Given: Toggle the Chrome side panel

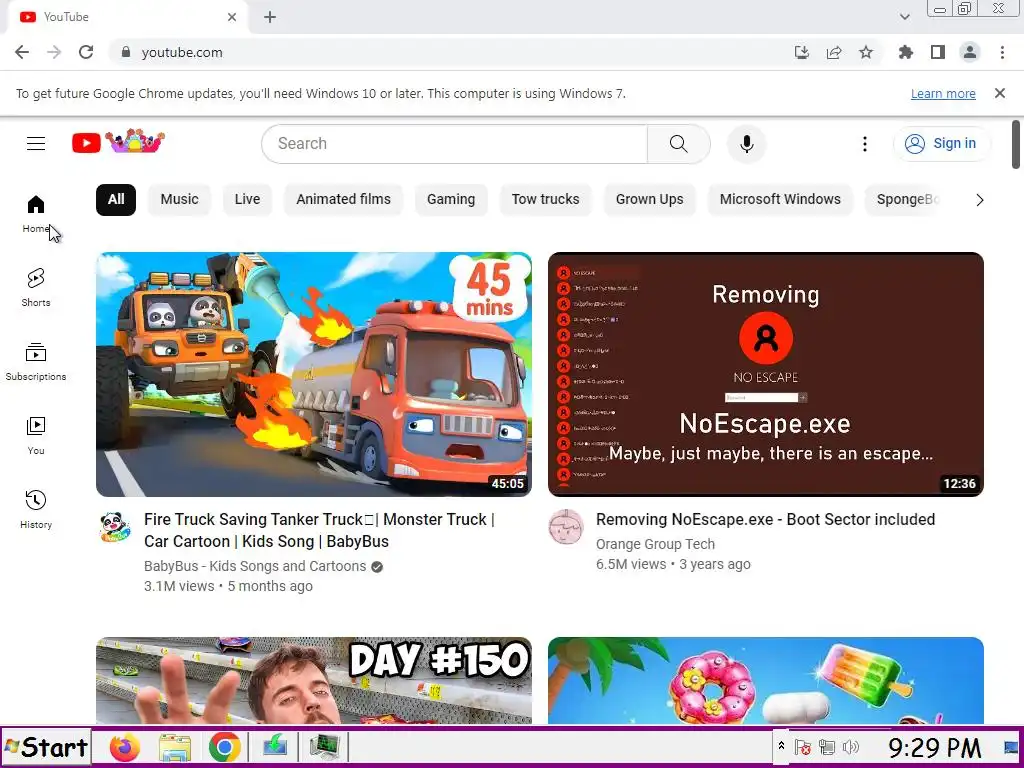Looking at the screenshot, I should tap(938, 52).
